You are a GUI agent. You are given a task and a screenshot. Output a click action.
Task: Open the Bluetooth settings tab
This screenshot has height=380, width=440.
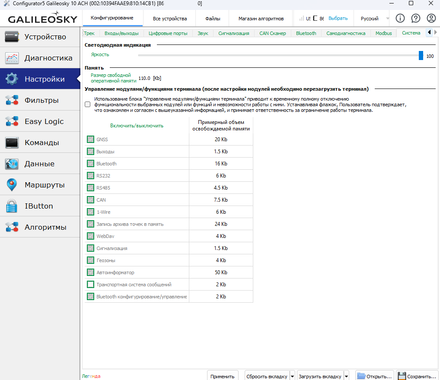coord(306,33)
